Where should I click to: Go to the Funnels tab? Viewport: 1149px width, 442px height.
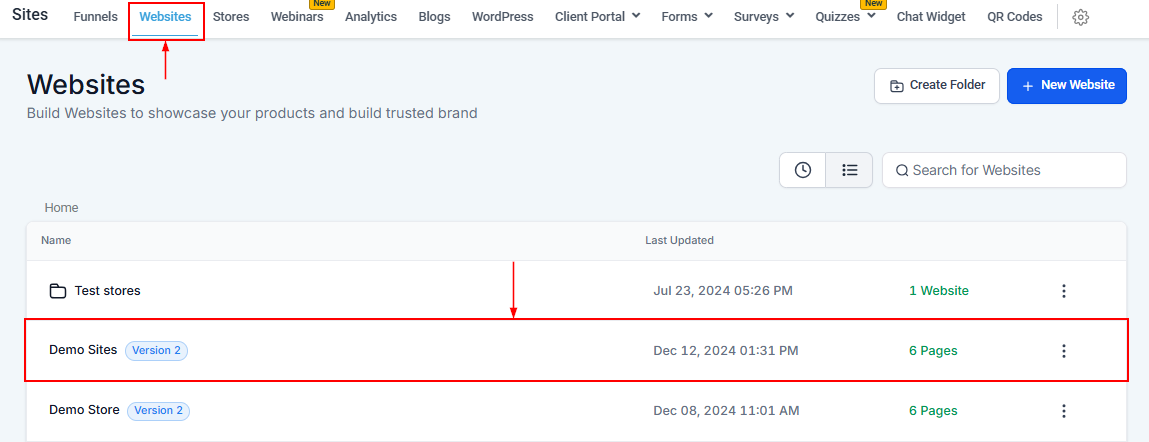click(x=95, y=17)
